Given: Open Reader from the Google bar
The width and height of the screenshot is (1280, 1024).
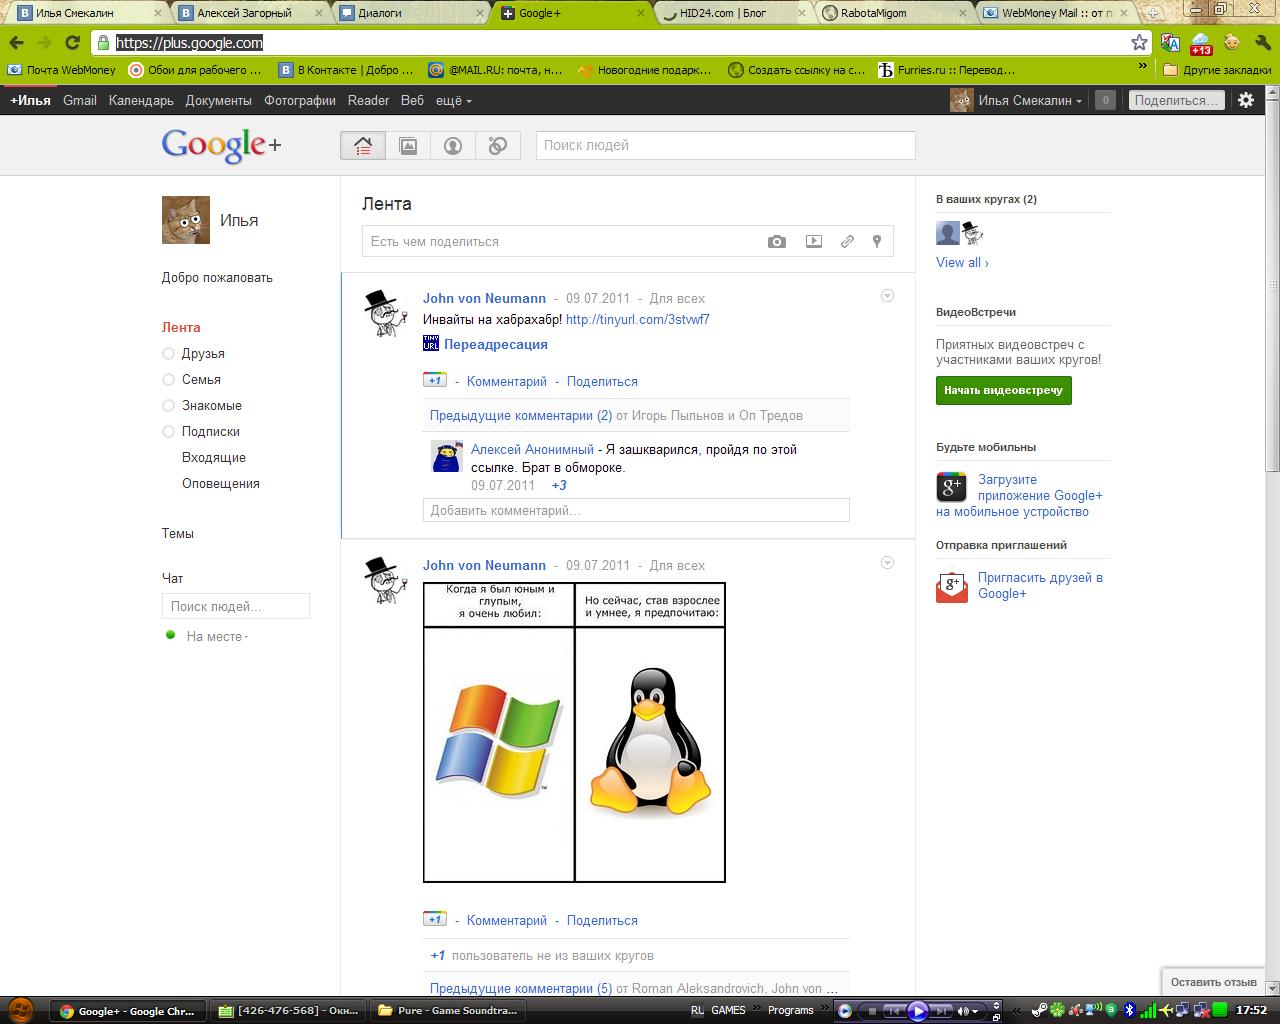Looking at the screenshot, I should coord(368,100).
